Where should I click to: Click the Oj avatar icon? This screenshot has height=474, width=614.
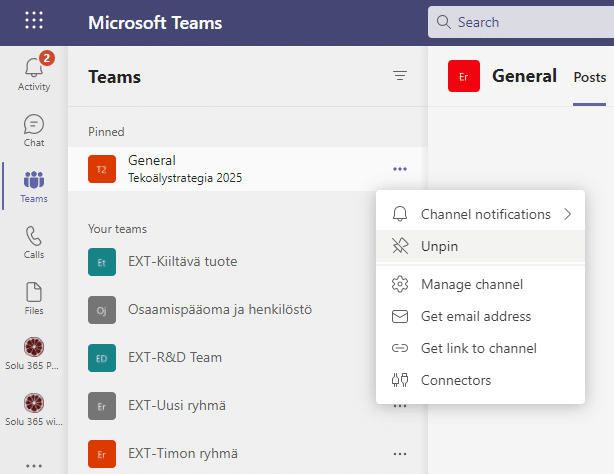[x=102, y=310]
